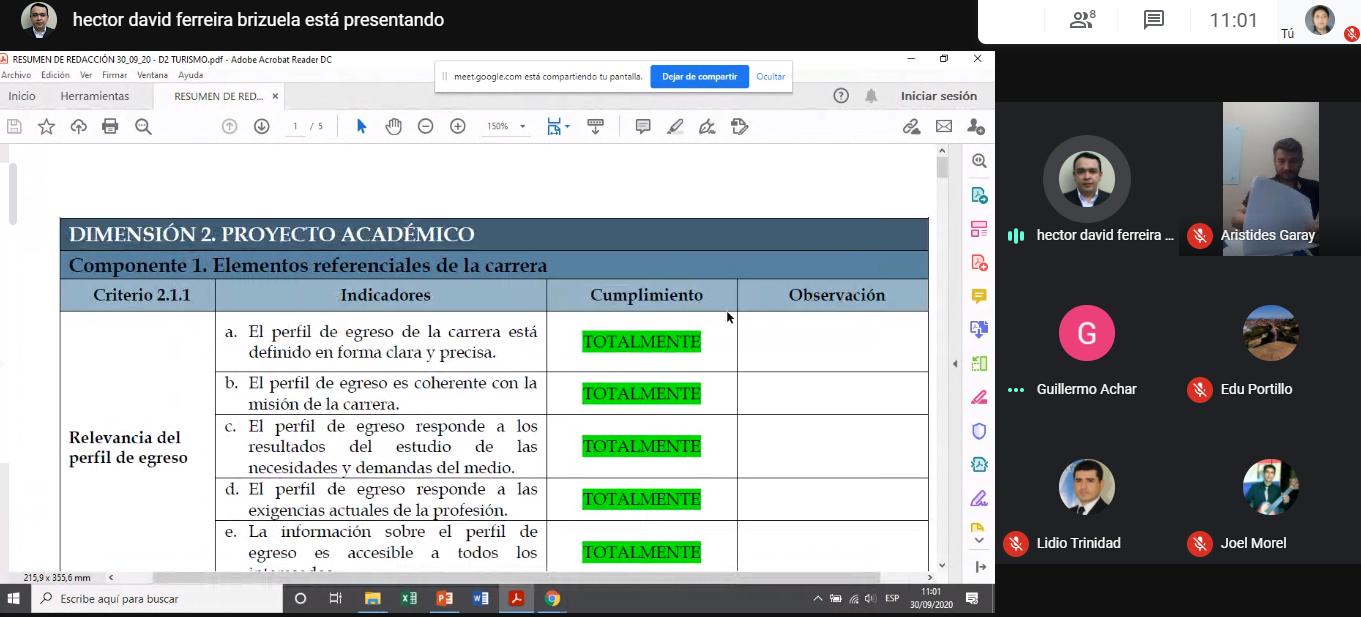Click the page number input field

(x=296, y=126)
